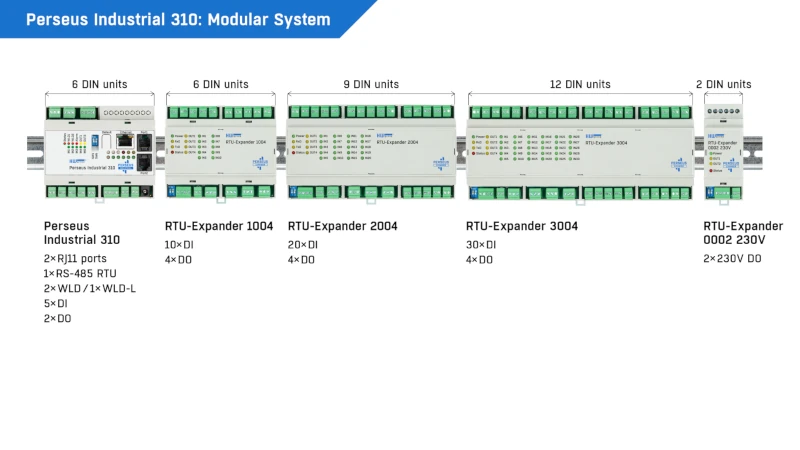Click the blue DIP switch on the RTU-Expander 2004
Screen dimensions: 800x450
click(293, 192)
